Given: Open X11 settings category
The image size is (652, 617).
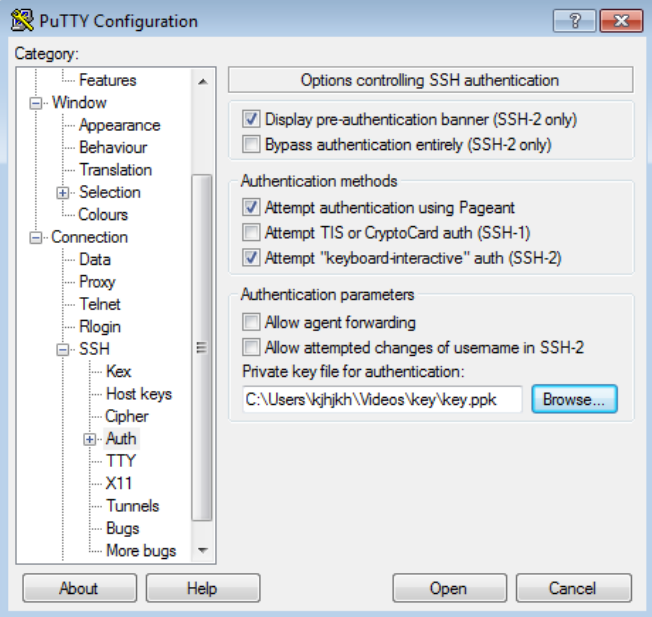Looking at the screenshot, I should (x=119, y=484).
